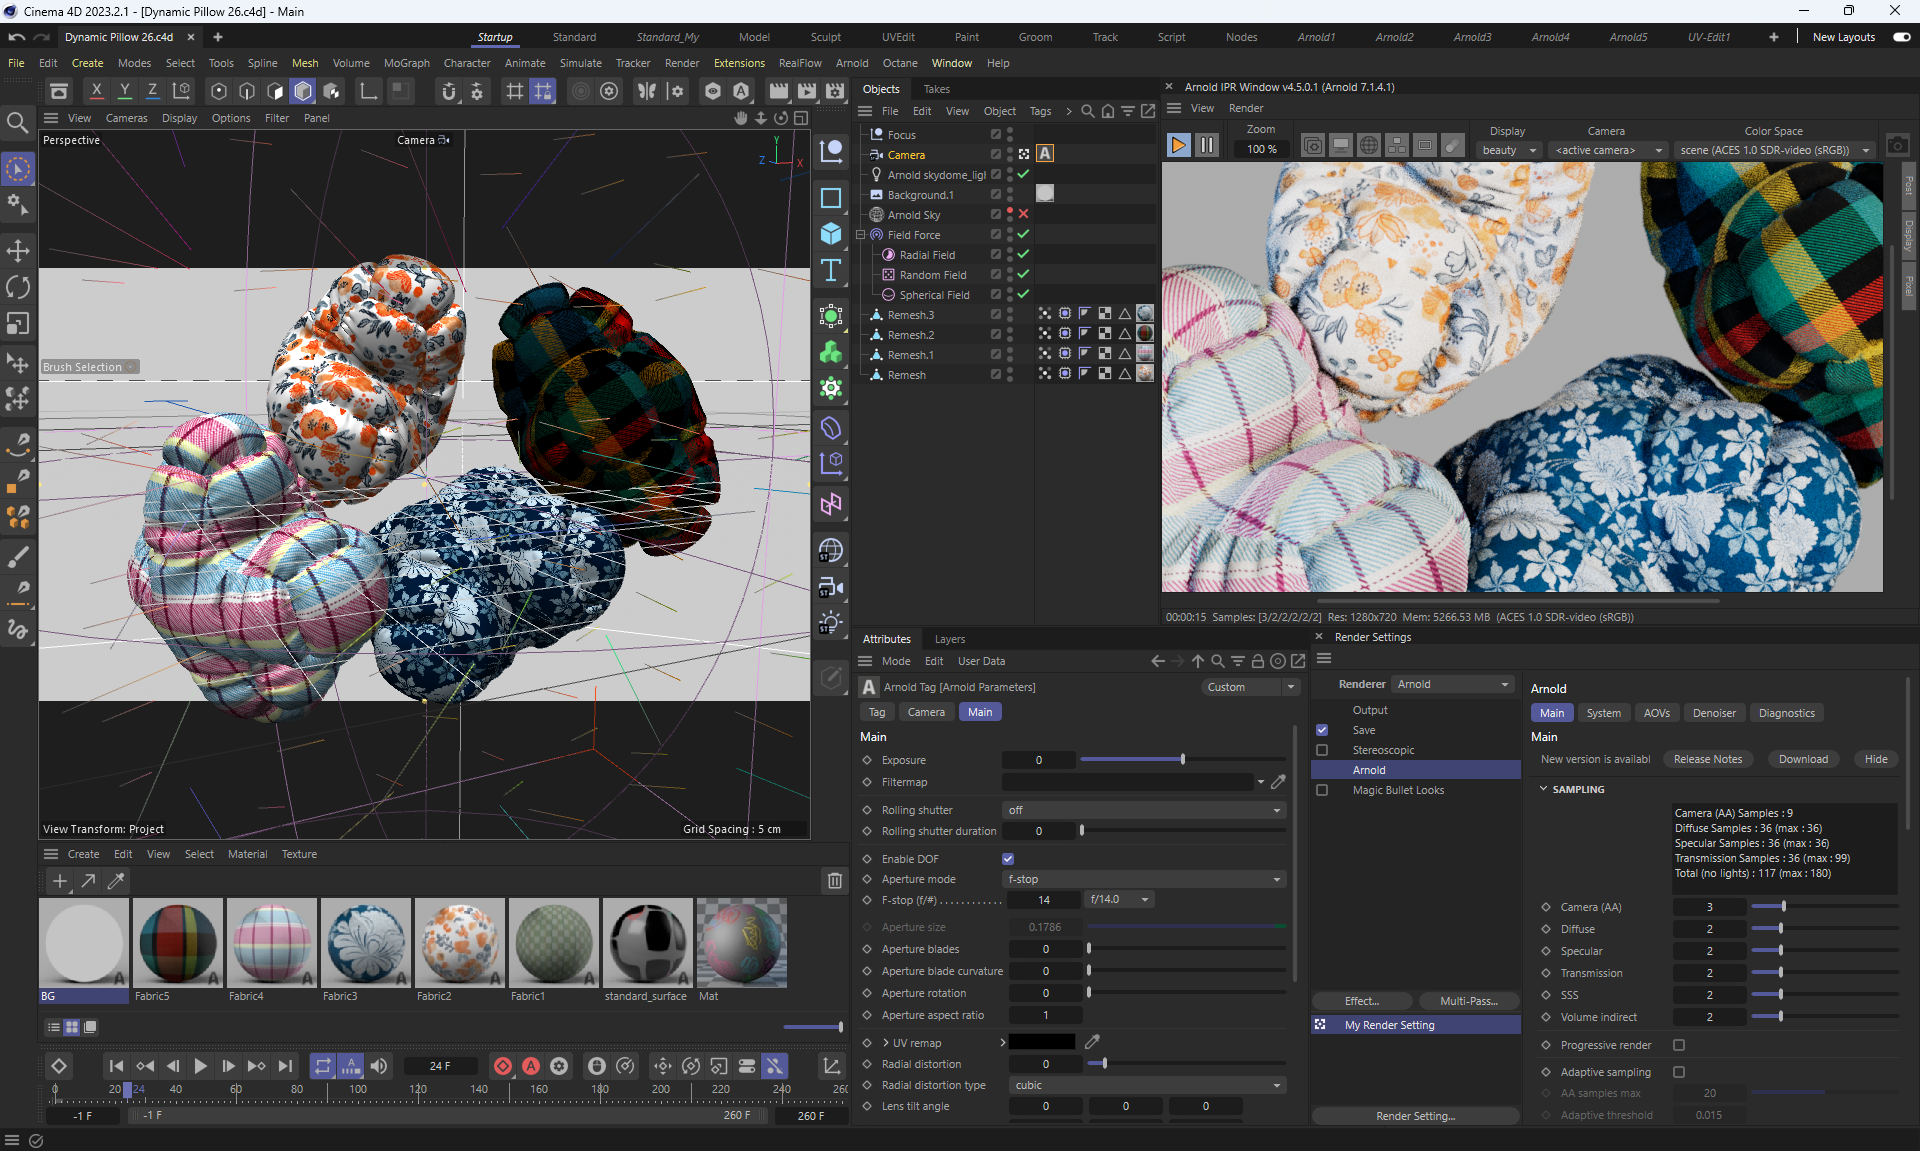Click the delete material trash icon
The height and width of the screenshot is (1151, 1920).
[834, 881]
